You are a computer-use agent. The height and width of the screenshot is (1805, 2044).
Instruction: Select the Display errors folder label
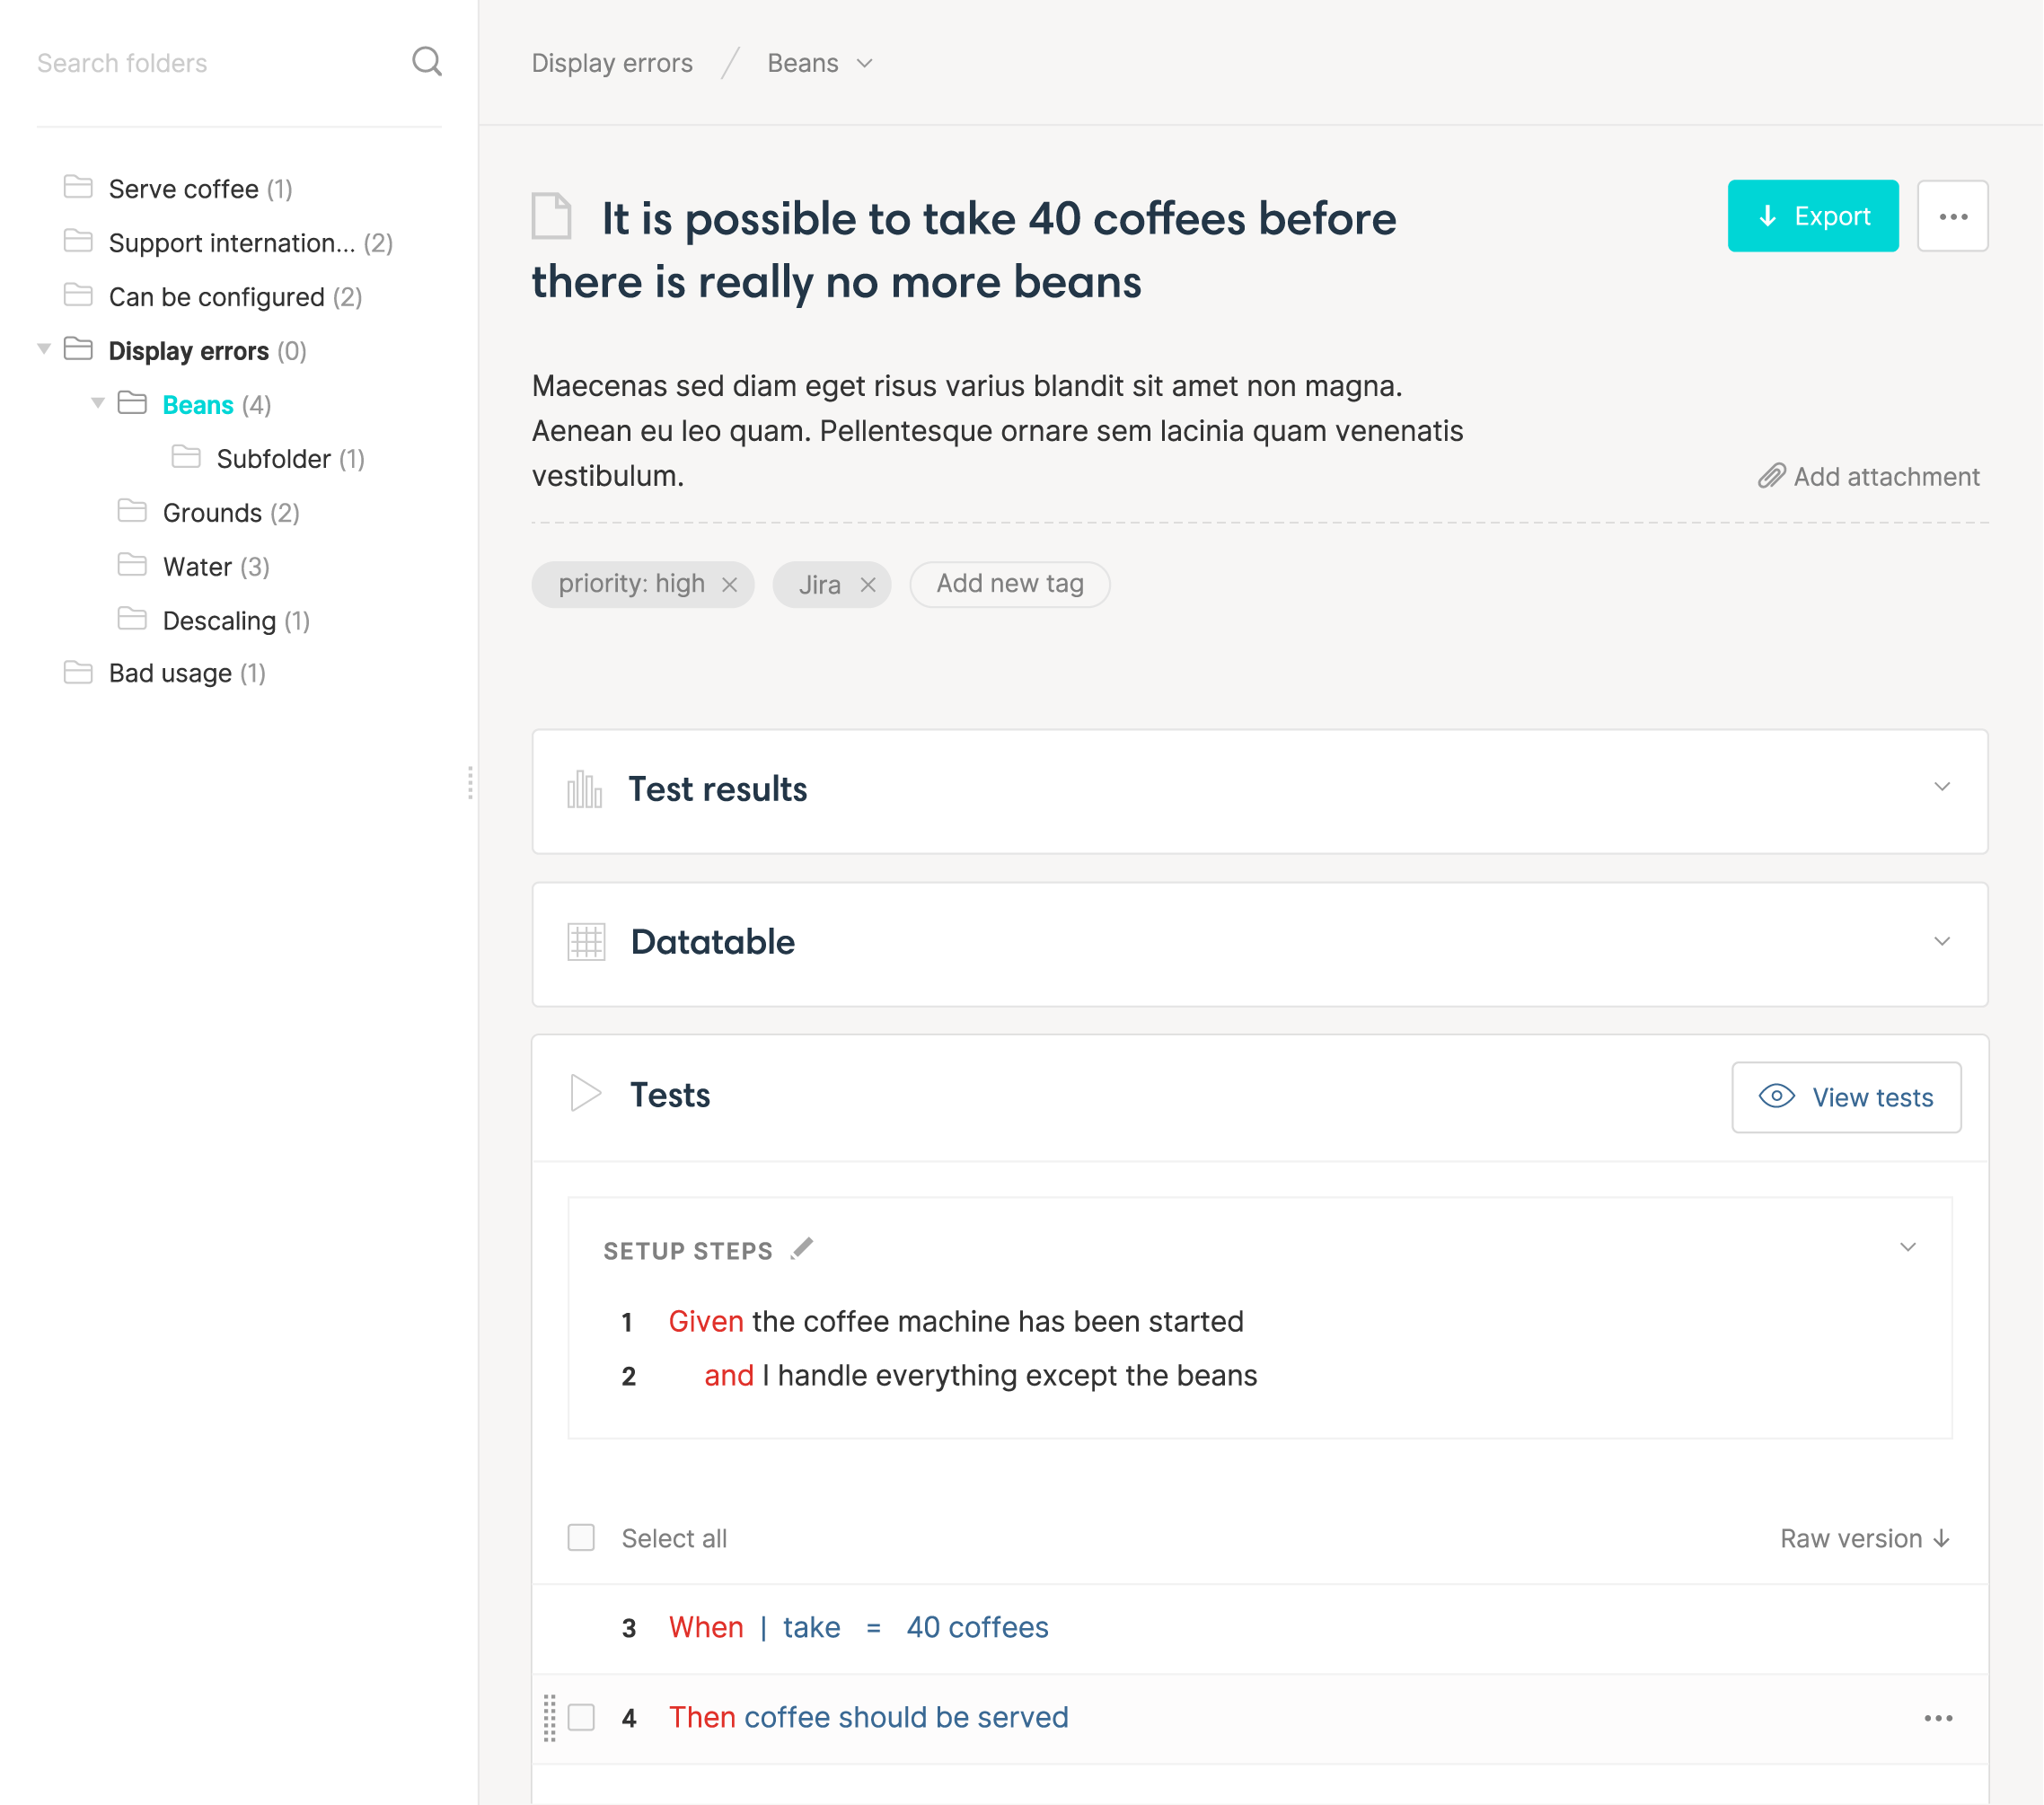click(x=189, y=351)
